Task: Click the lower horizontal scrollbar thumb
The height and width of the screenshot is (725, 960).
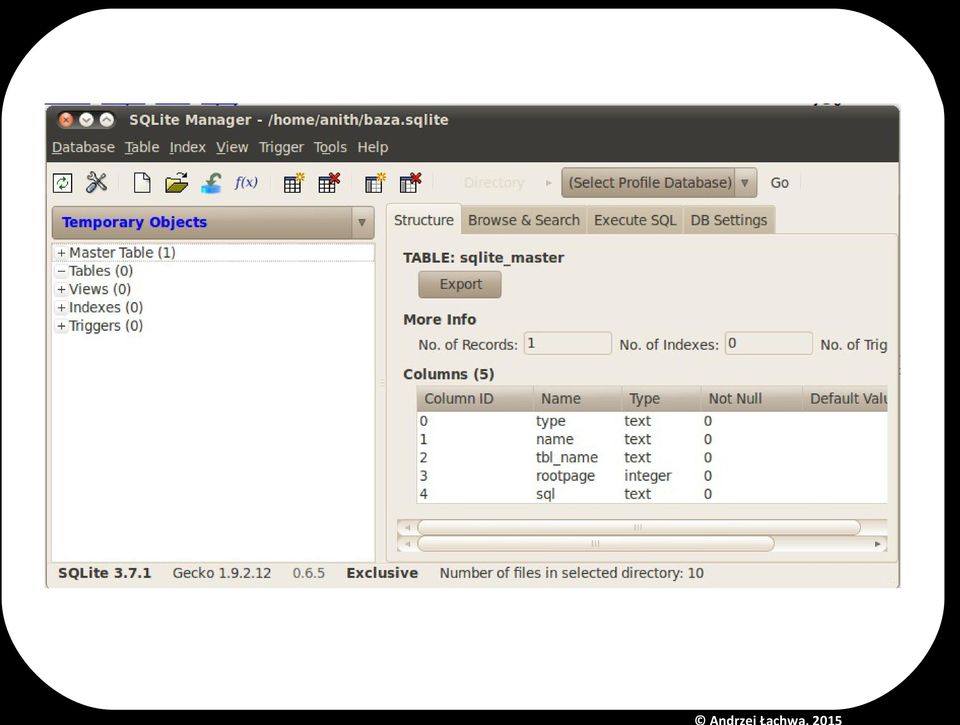Action: 595,543
